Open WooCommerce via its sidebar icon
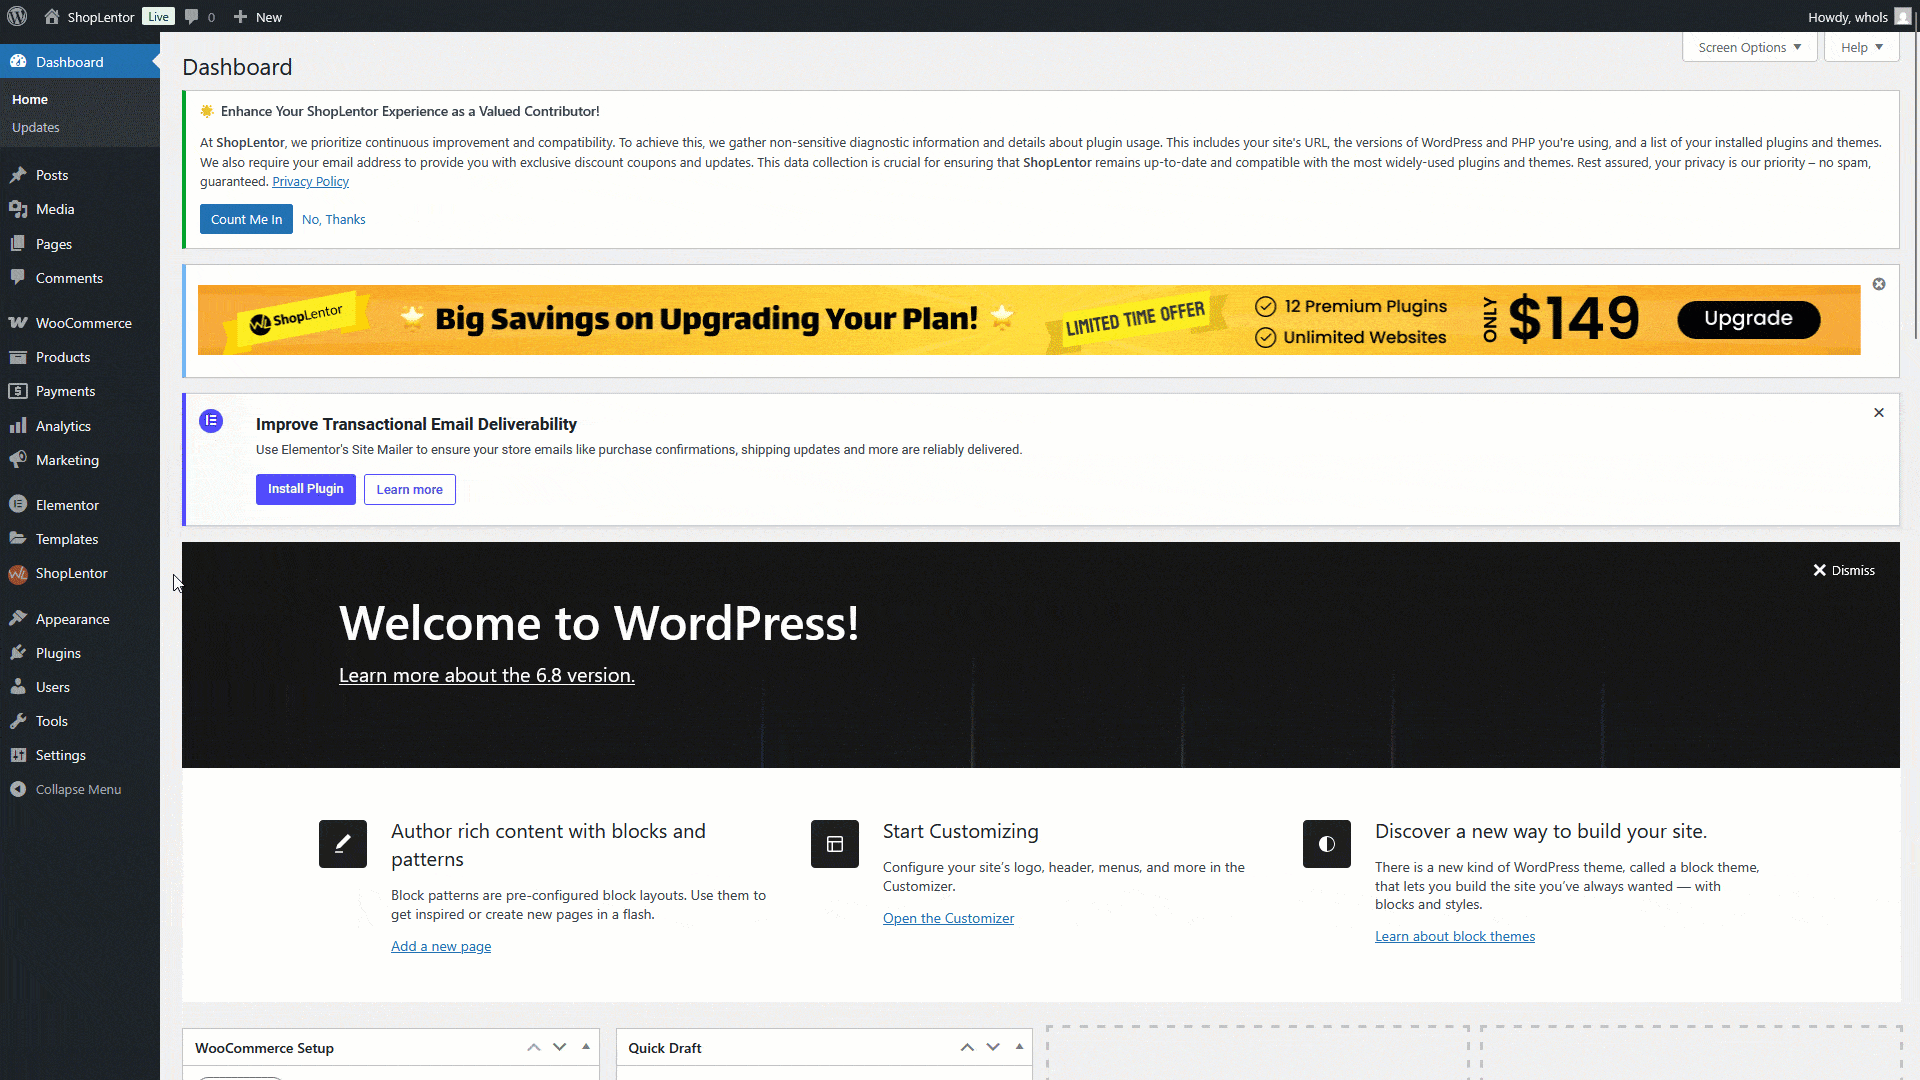Image resolution: width=1920 pixels, height=1080 pixels. (18, 323)
